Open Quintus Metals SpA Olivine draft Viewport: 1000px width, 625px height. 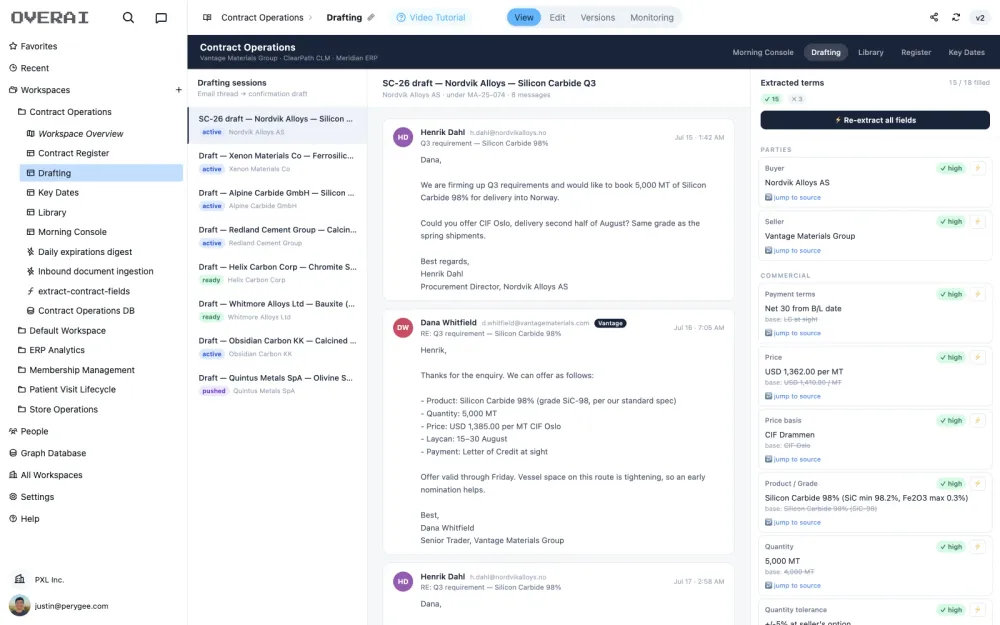click(x=277, y=384)
